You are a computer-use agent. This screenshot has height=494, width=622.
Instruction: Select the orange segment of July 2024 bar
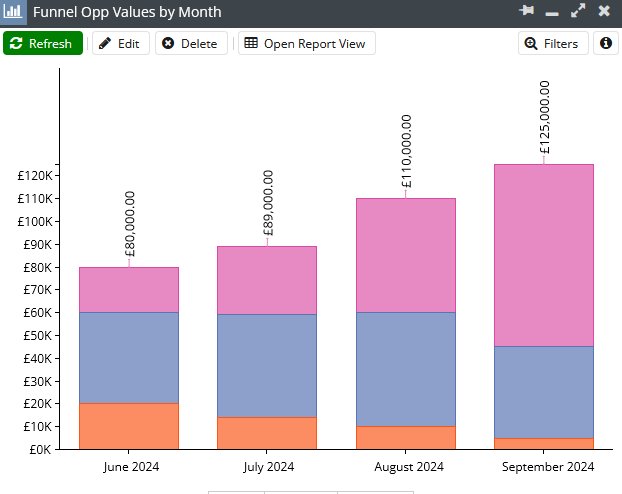point(267,433)
